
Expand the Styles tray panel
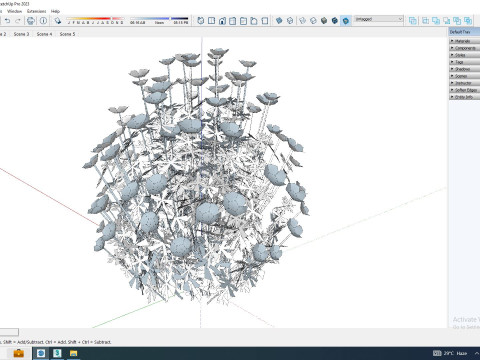465,55
